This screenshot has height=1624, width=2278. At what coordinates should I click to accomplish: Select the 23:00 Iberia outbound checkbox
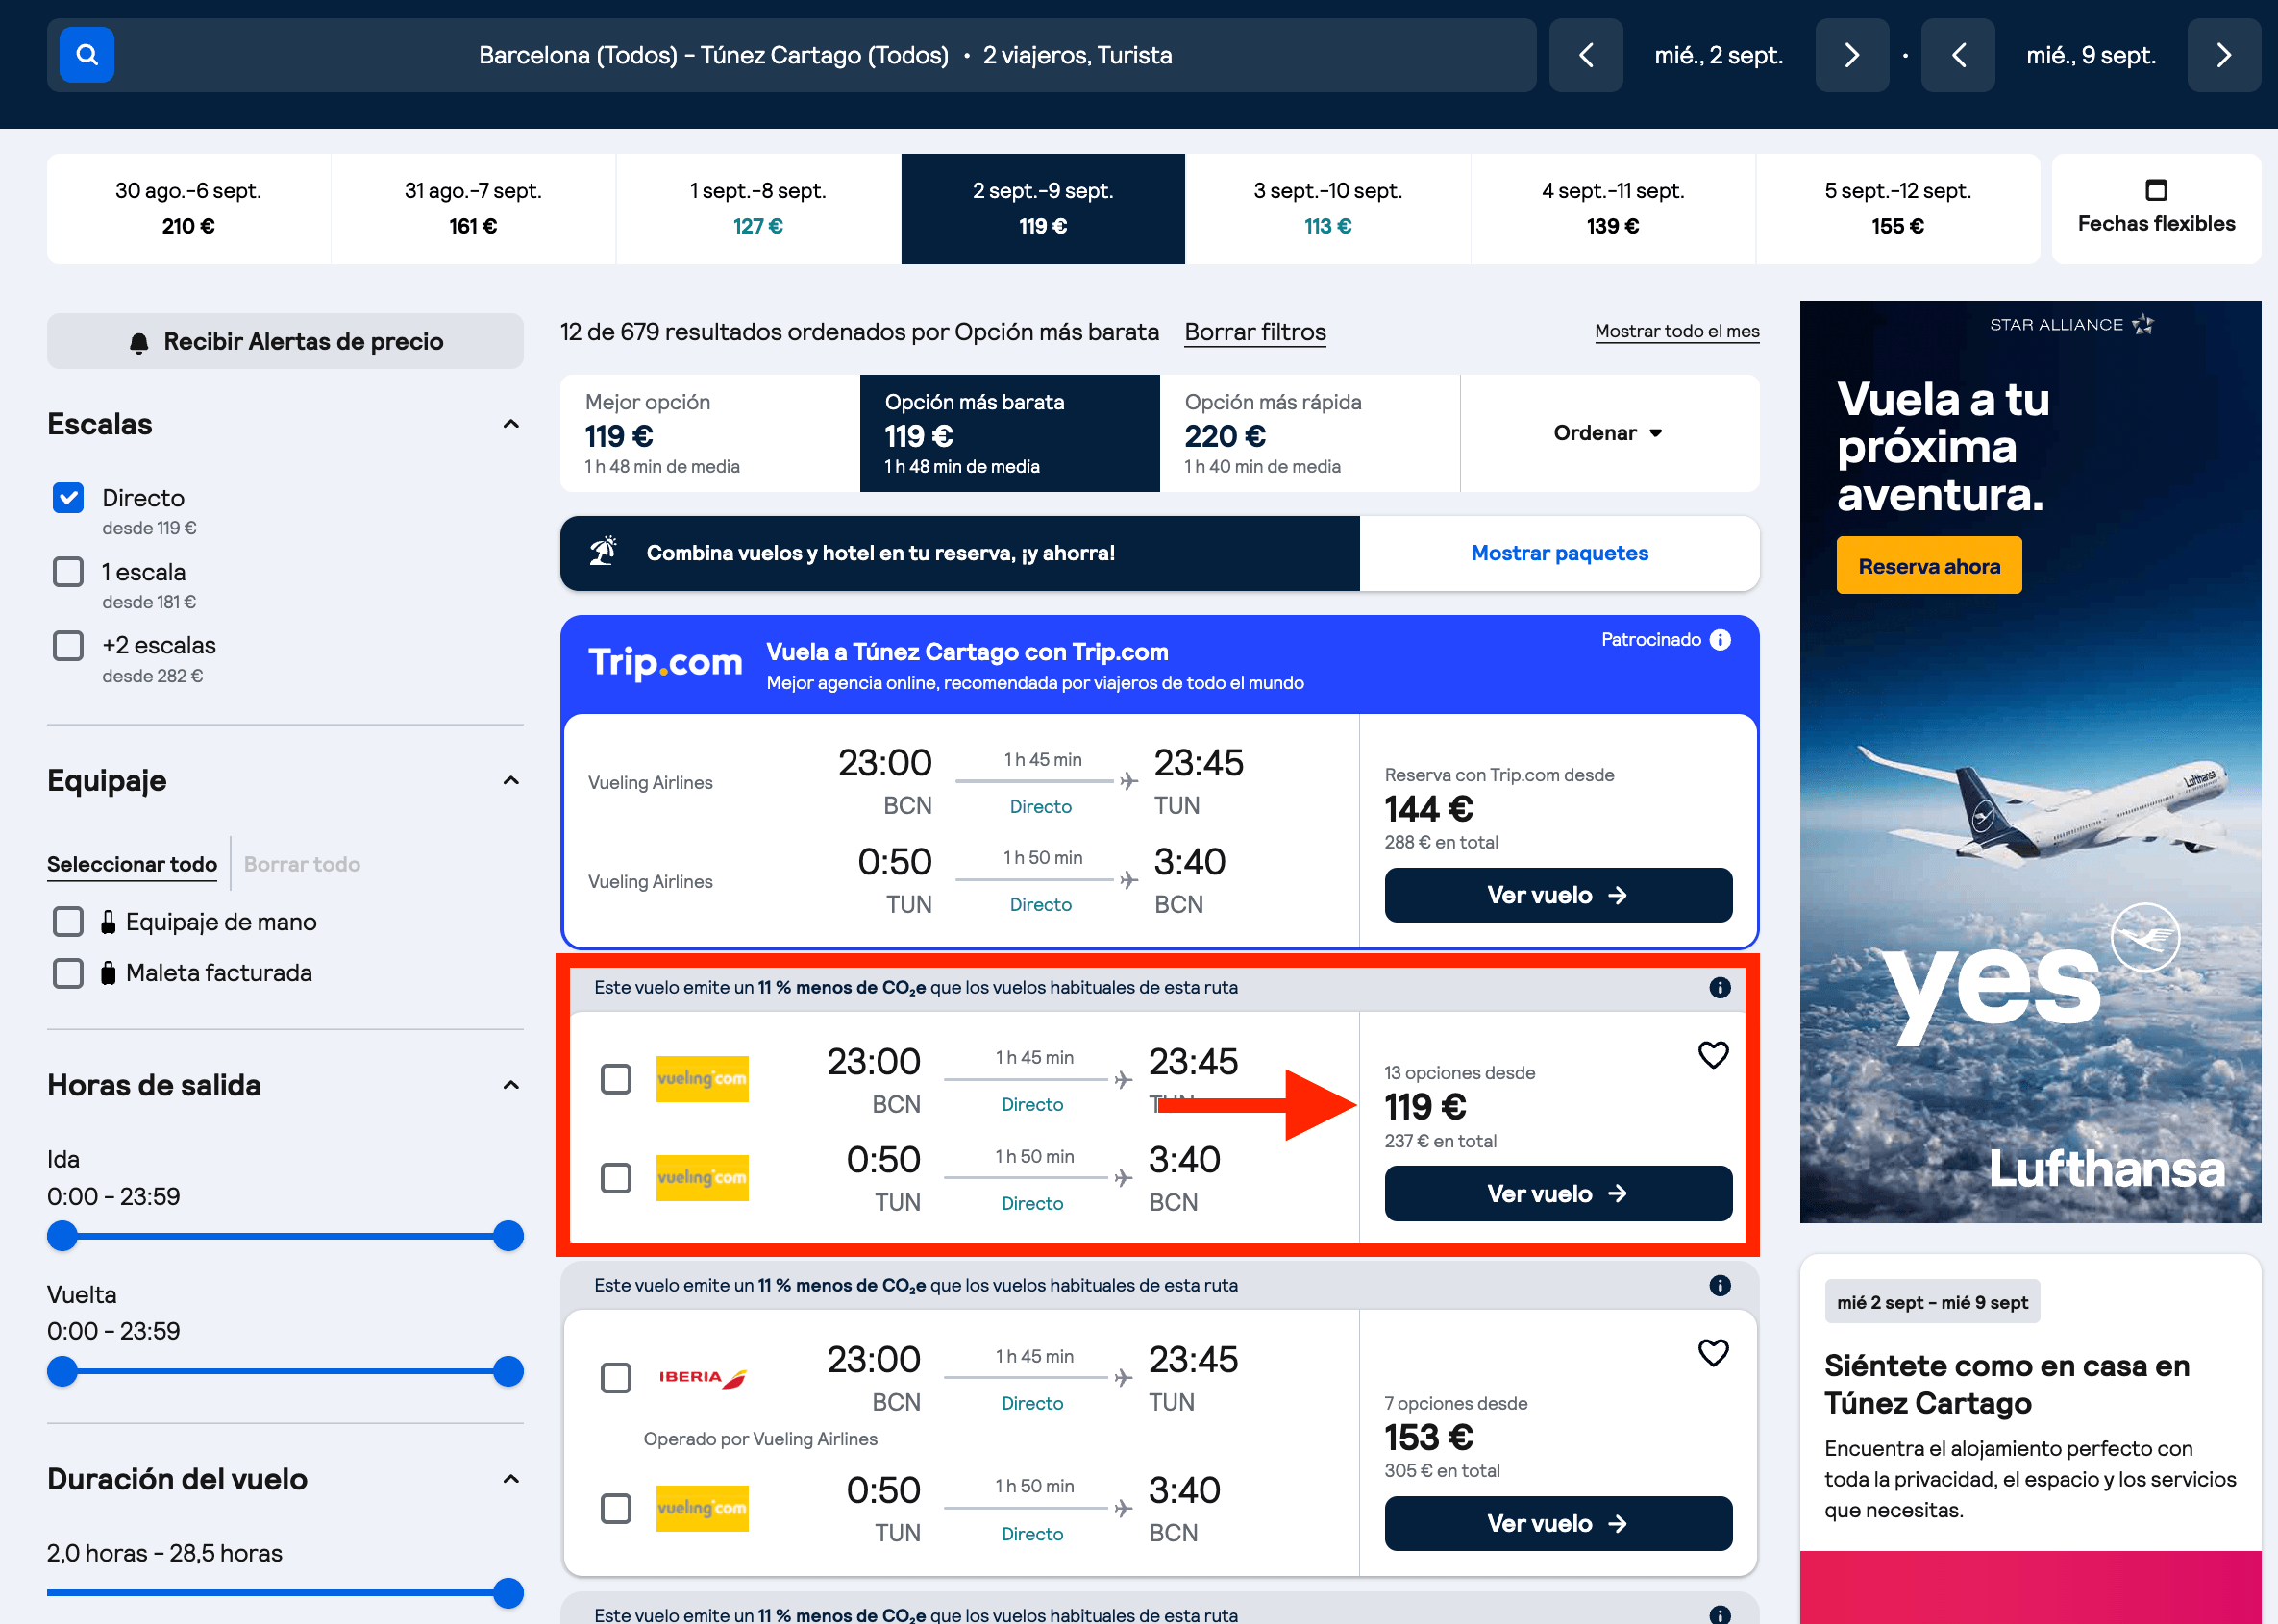616,1378
